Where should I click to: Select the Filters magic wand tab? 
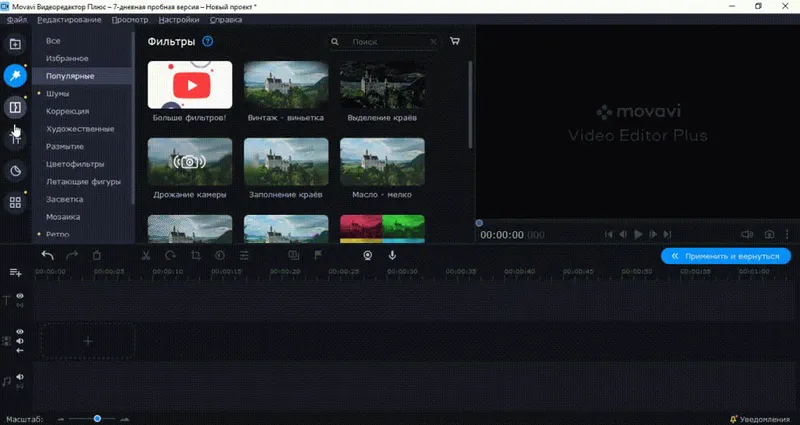pyautogui.click(x=15, y=76)
